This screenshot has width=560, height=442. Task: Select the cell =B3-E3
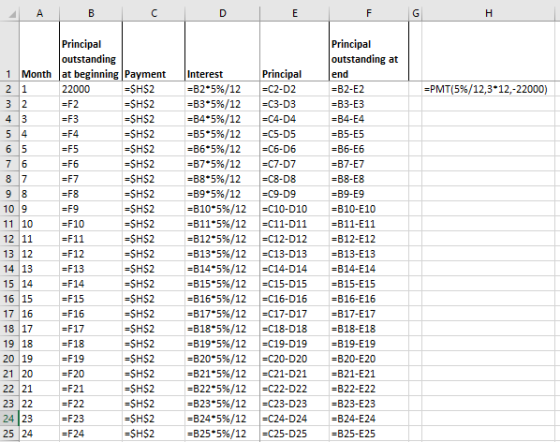click(x=369, y=104)
